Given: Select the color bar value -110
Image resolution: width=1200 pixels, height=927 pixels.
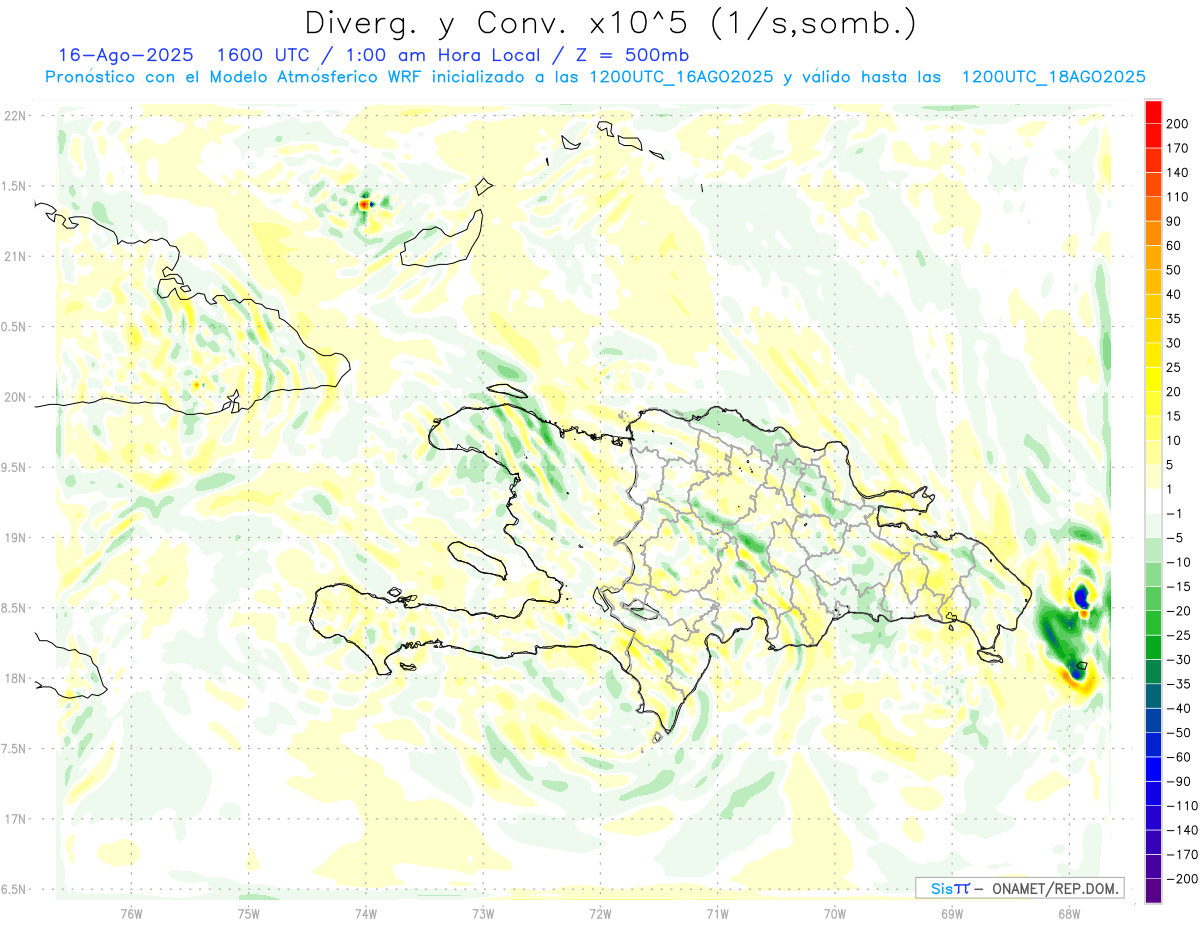Looking at the screenshot, I should click(x=1183, y=806).
